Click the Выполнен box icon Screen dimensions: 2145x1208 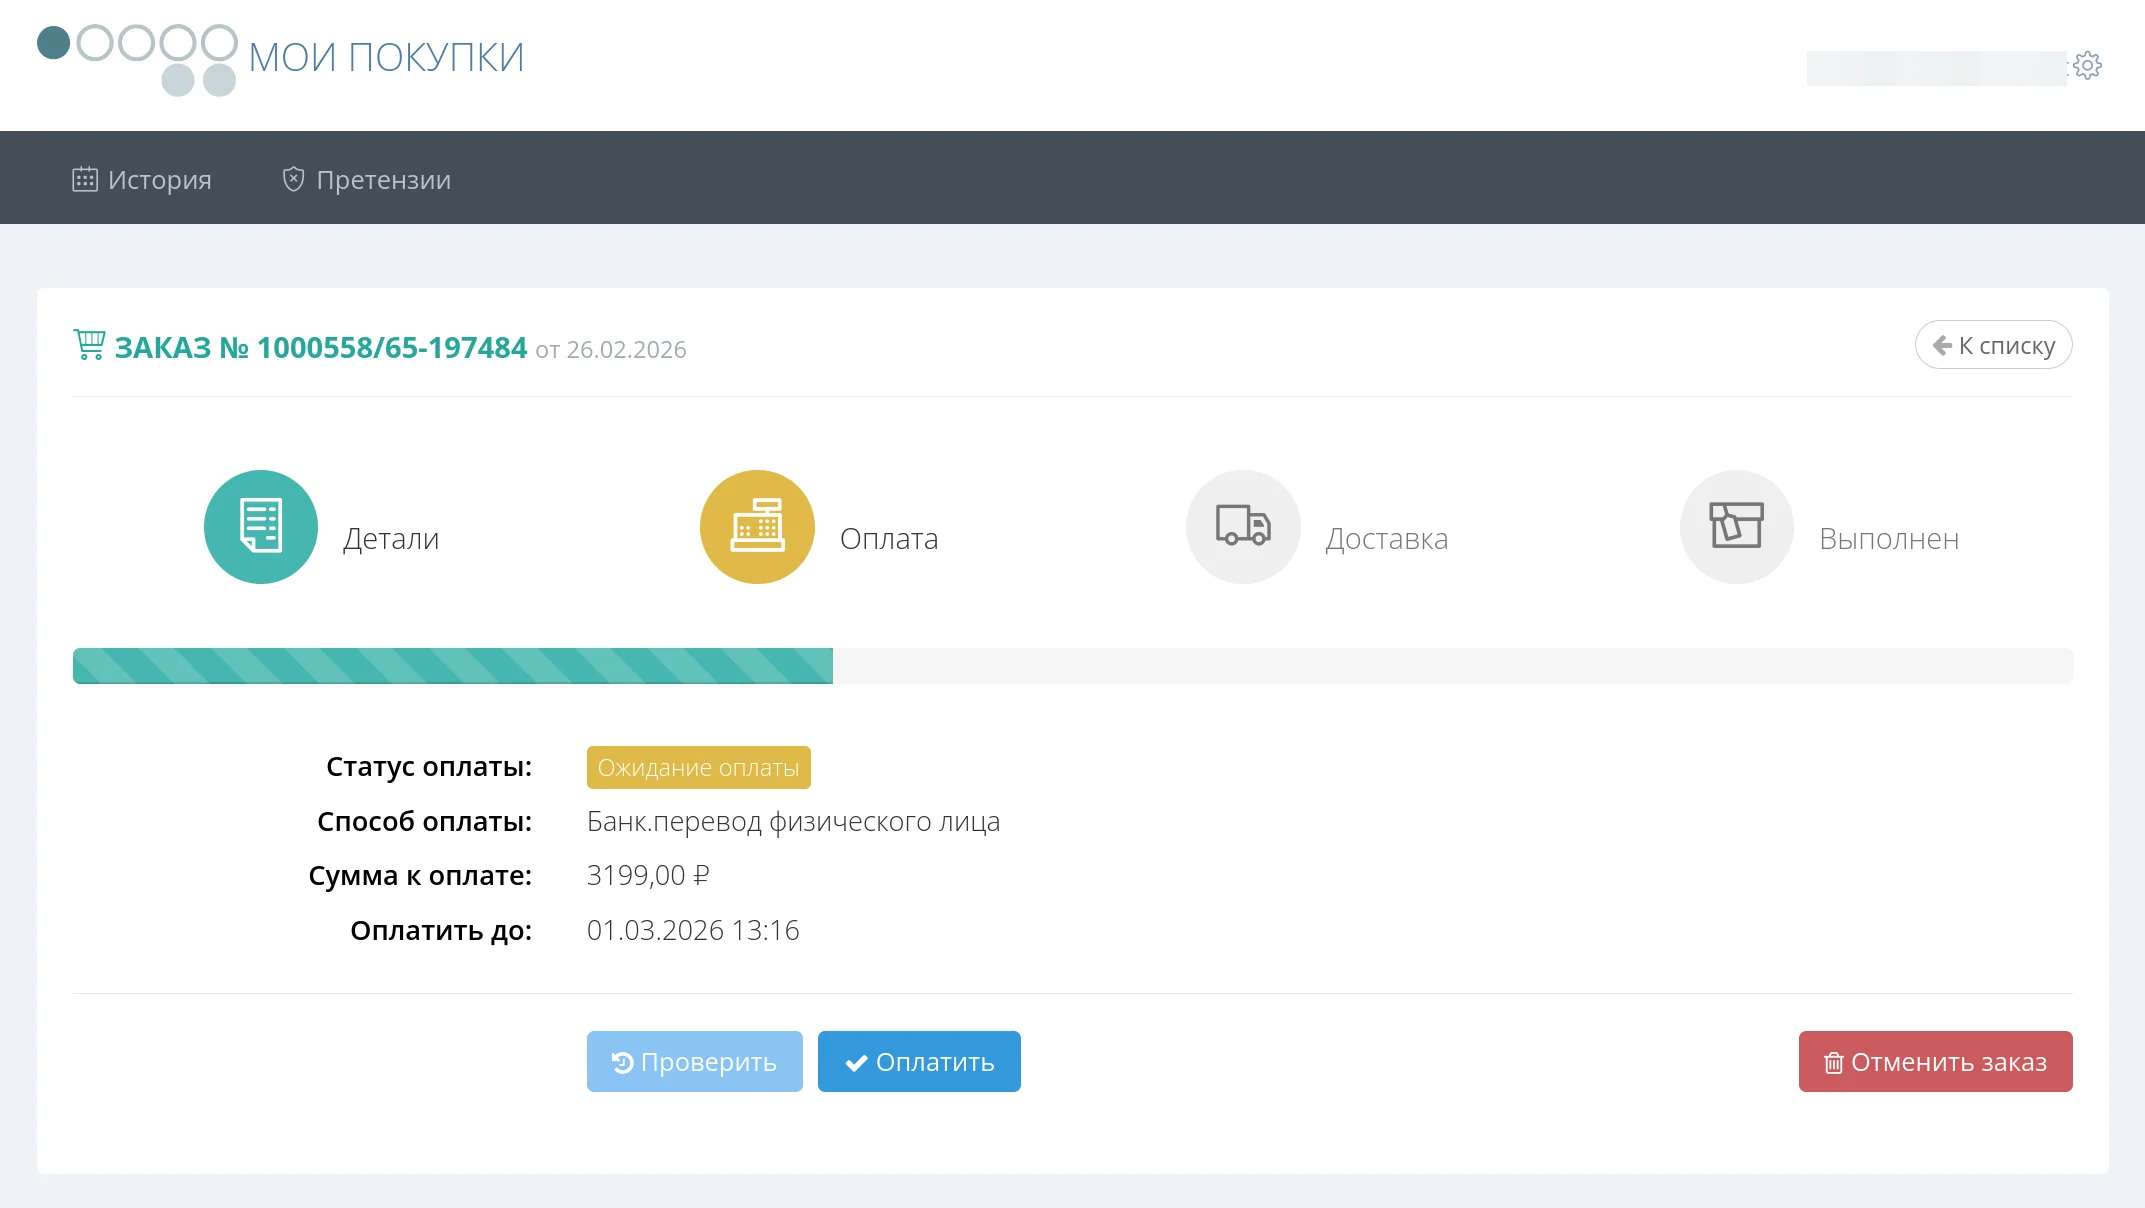point(1736,527)
